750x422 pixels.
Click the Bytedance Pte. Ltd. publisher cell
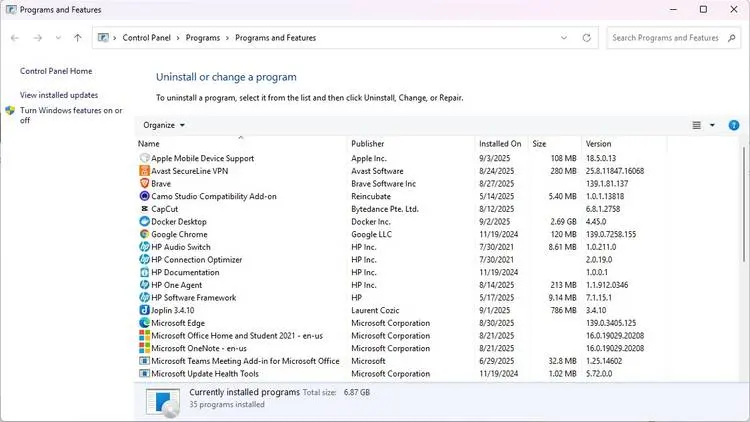pyautogui.click(x=385, y=209)
